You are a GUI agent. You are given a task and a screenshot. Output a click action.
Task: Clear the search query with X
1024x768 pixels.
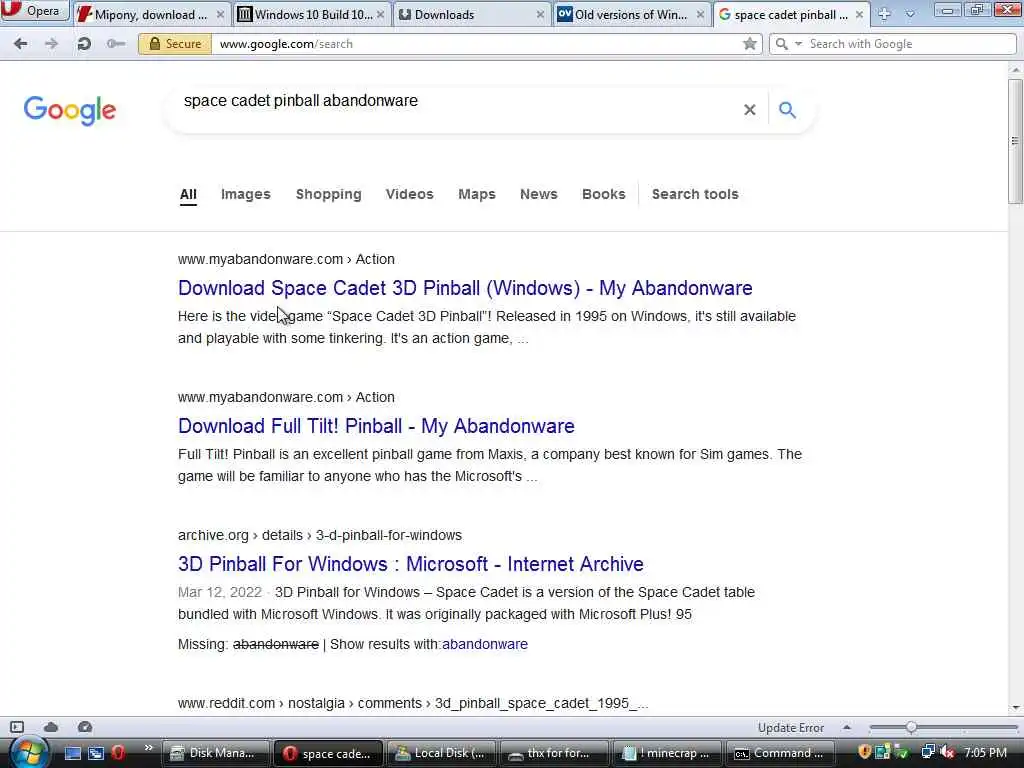[x=750, y=110]
